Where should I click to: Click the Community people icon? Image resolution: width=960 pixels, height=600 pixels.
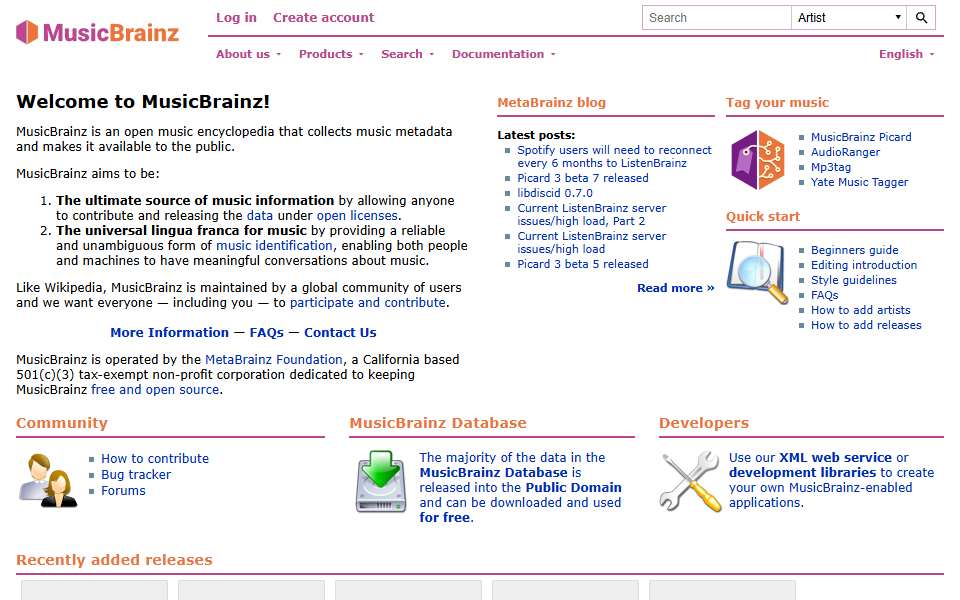pos(48,481)
